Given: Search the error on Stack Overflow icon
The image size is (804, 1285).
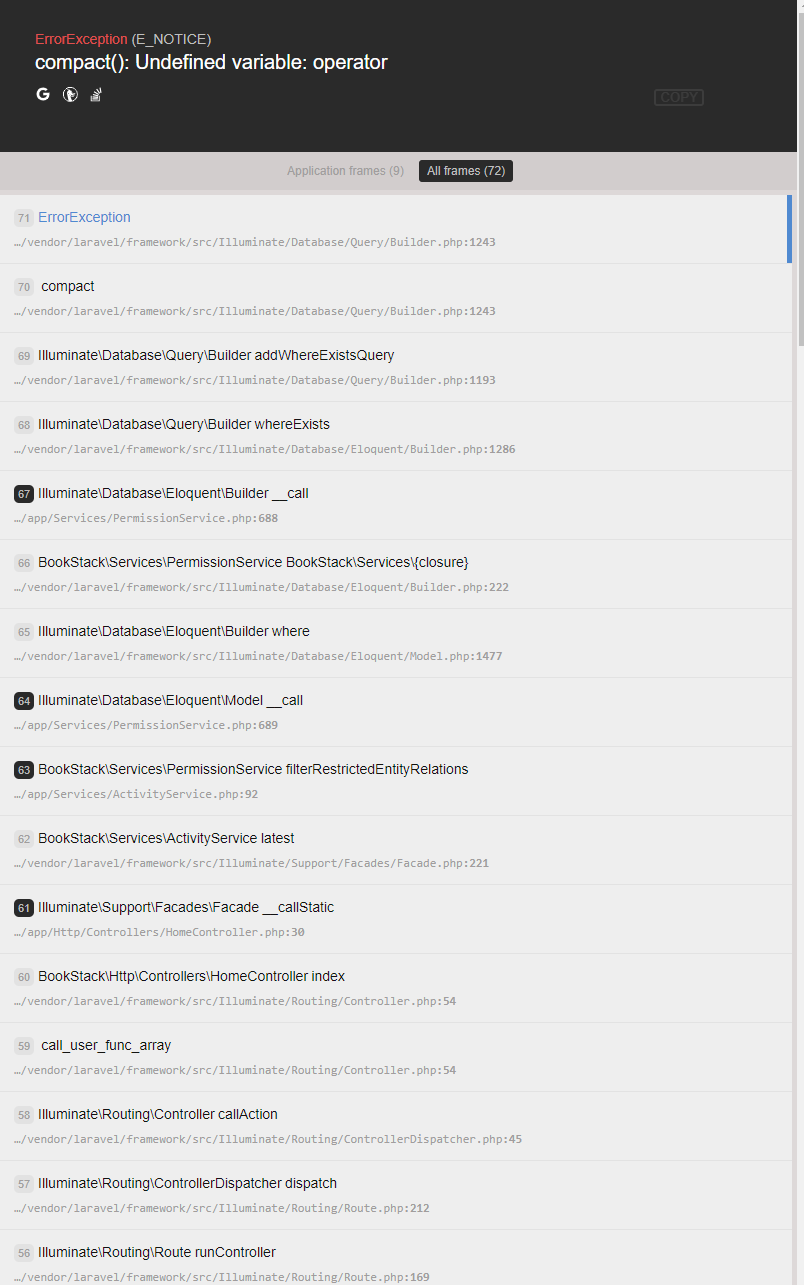Looking at the screenshot, I should tap(97, 95).
